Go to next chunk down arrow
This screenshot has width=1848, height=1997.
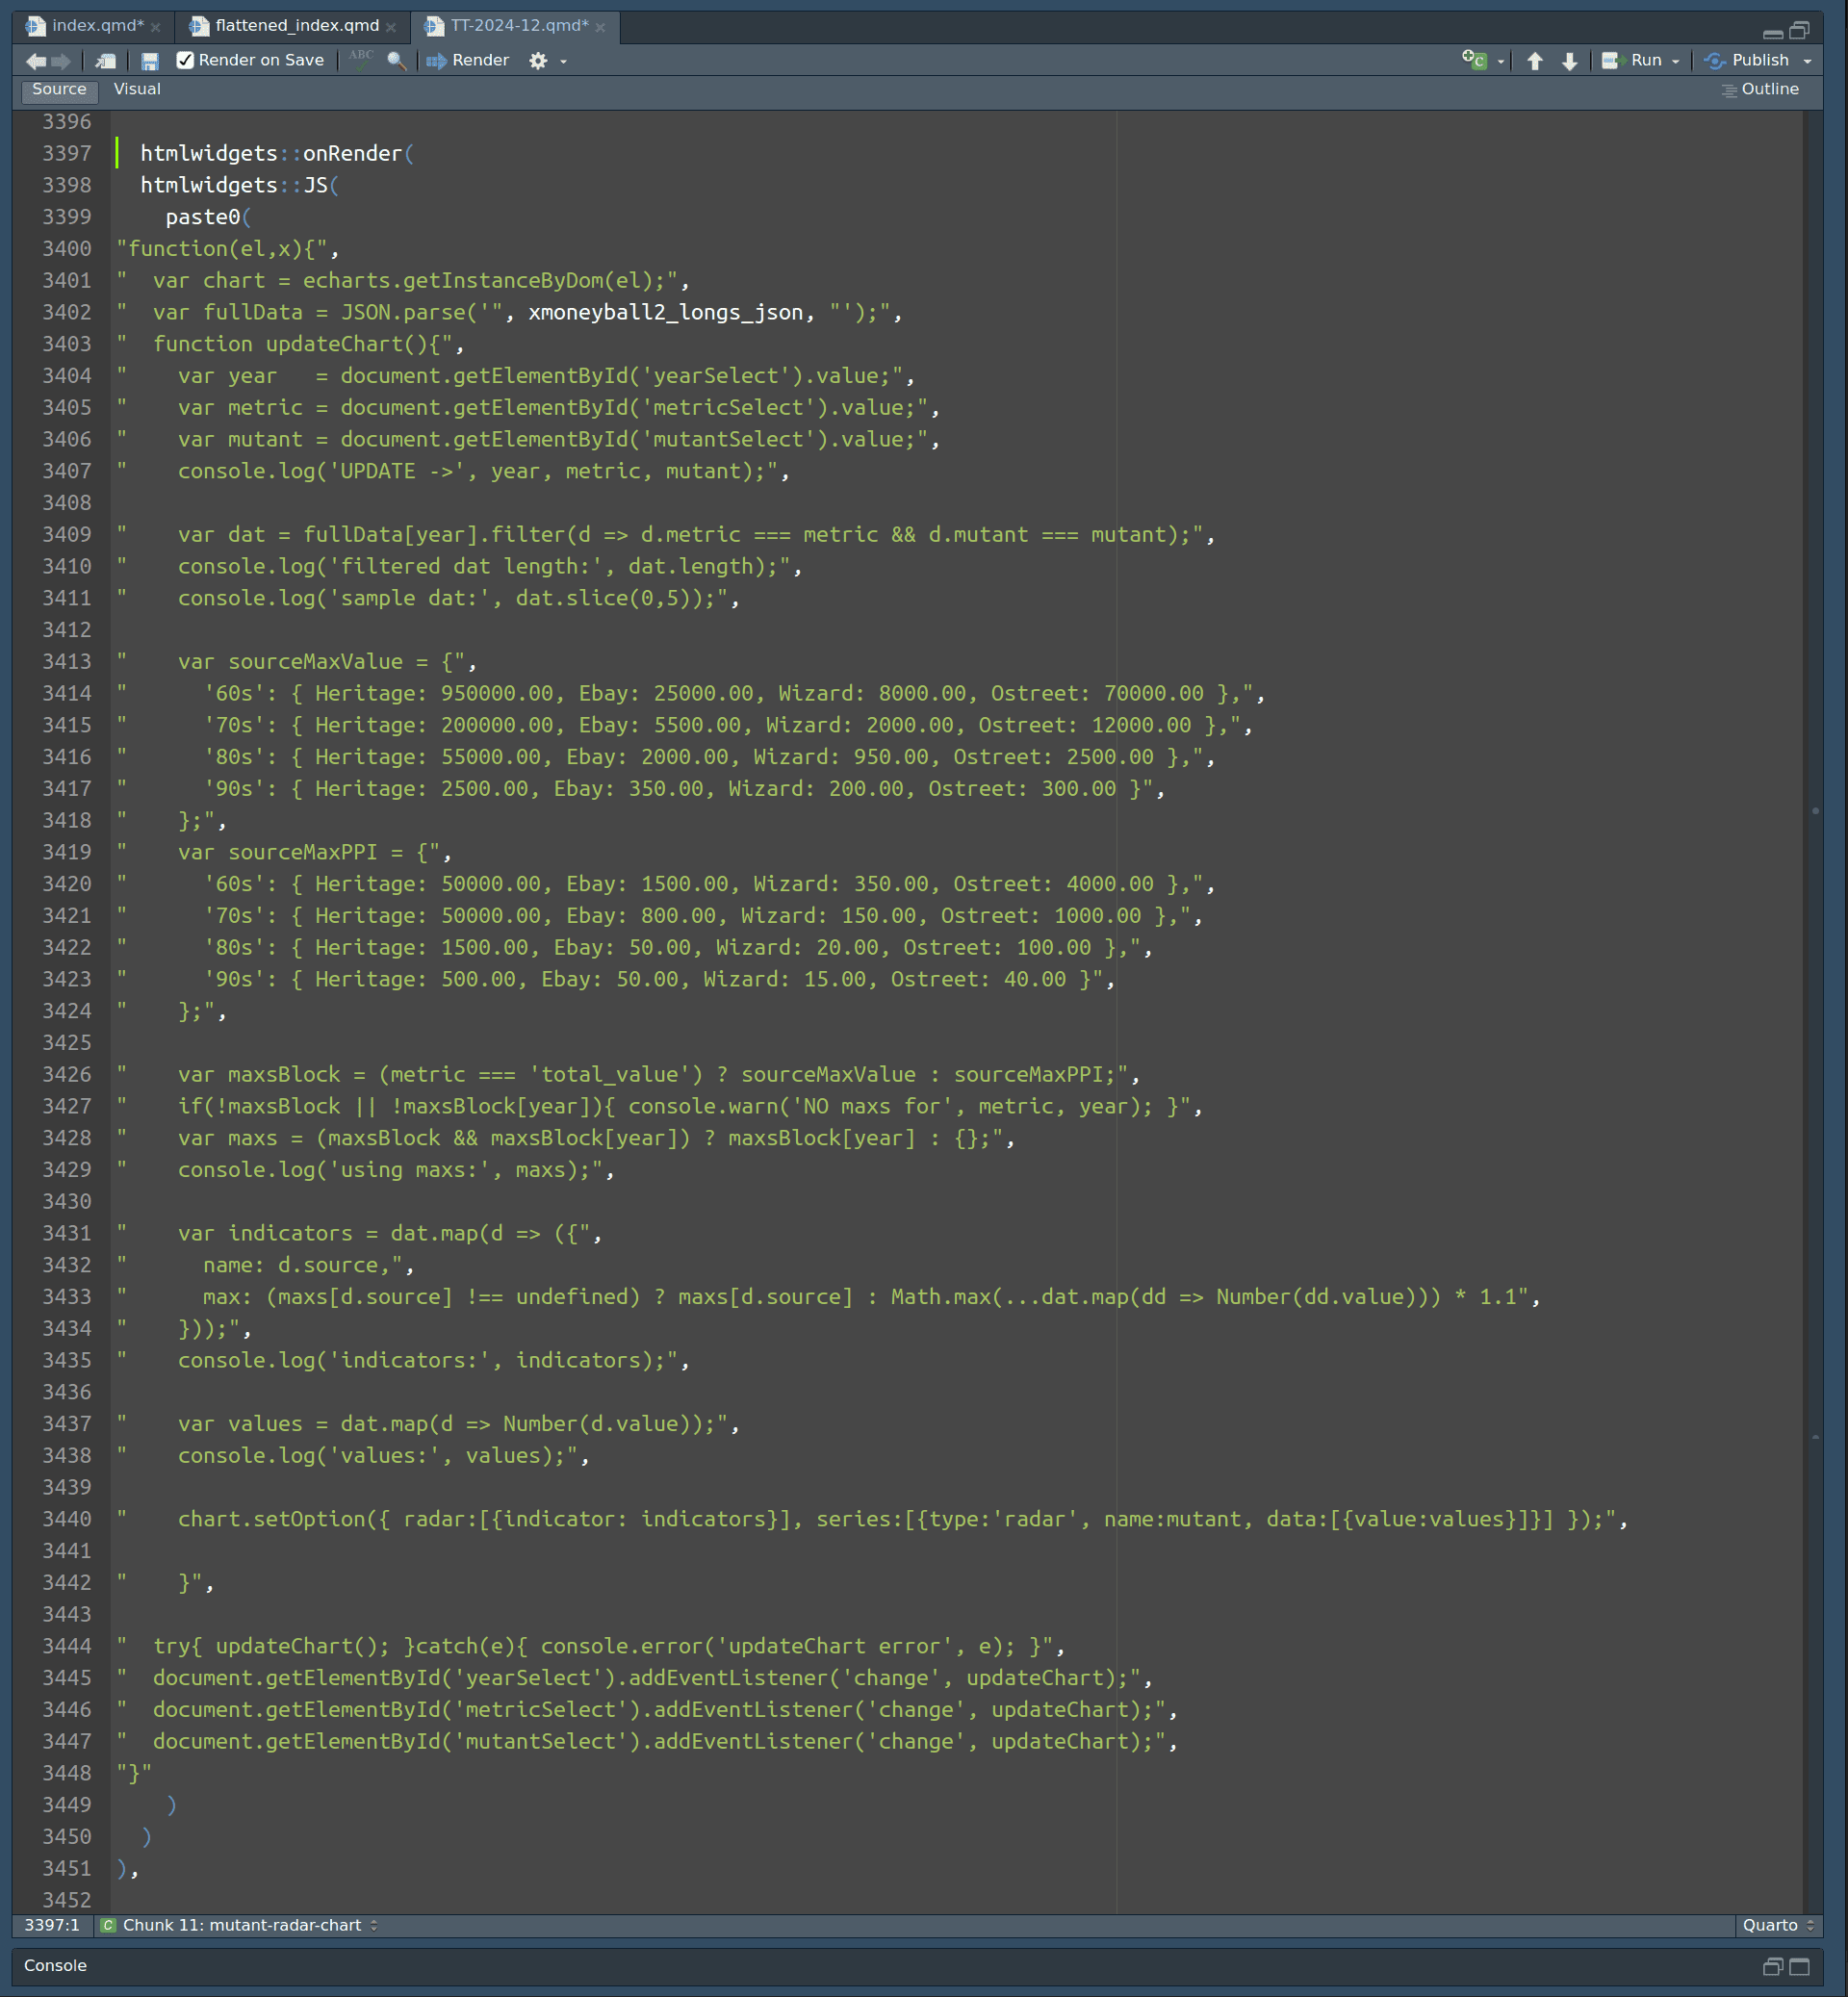[1569, 61]
